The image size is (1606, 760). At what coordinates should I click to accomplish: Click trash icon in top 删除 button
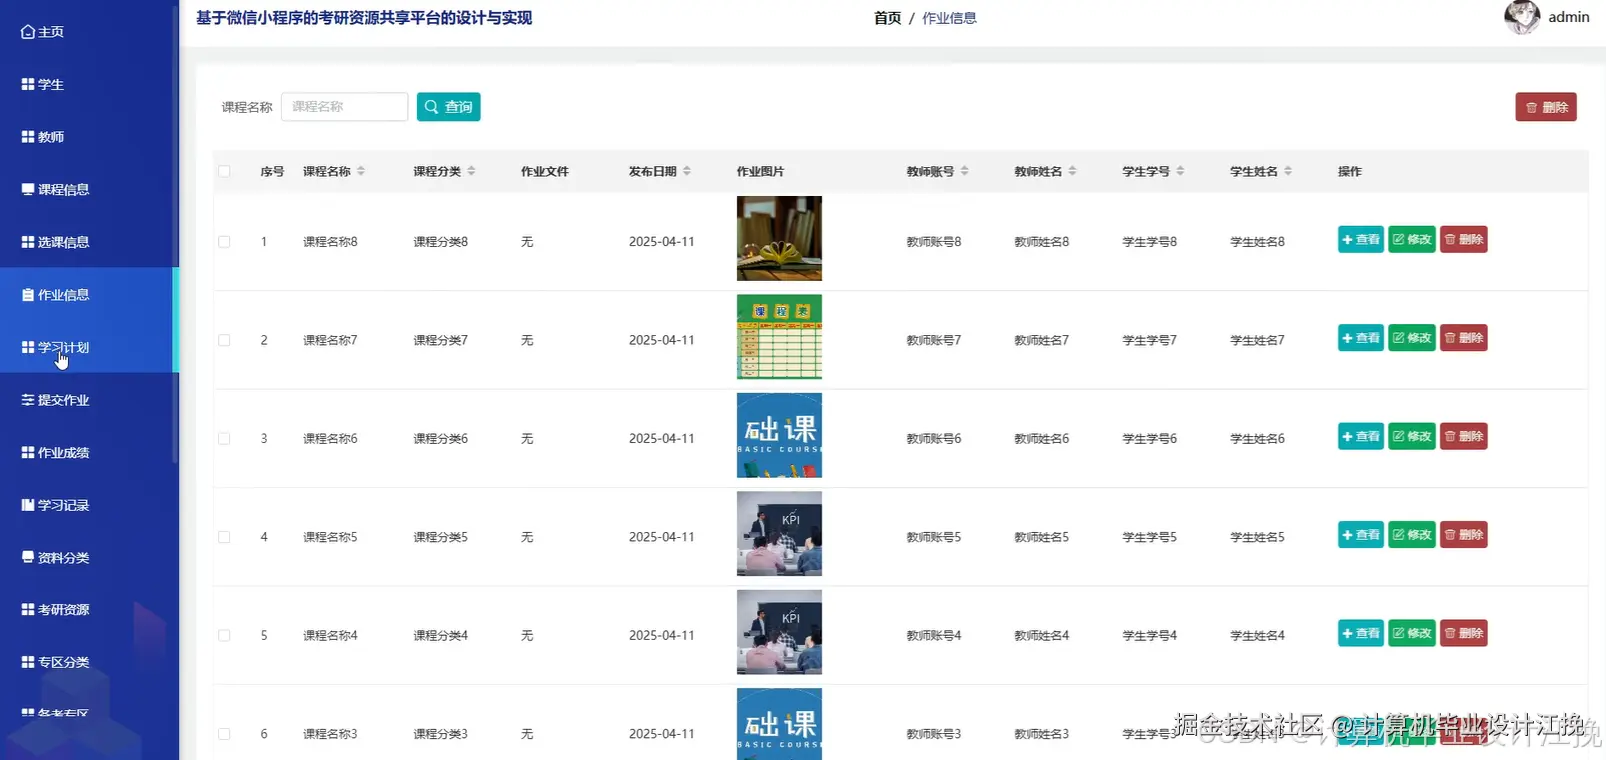1531,108
